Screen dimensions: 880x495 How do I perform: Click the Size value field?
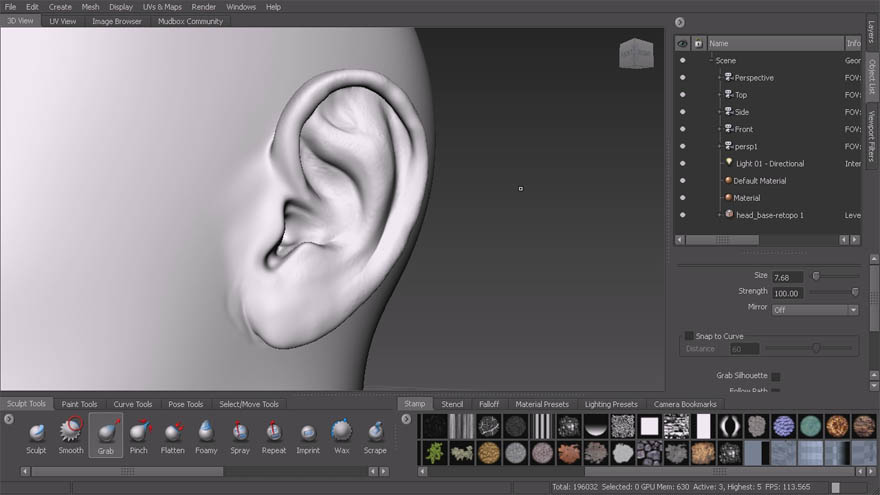point(787,277)
